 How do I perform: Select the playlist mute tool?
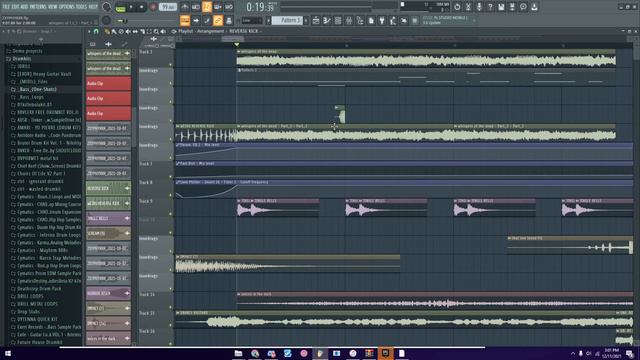[x=128, y=31]
